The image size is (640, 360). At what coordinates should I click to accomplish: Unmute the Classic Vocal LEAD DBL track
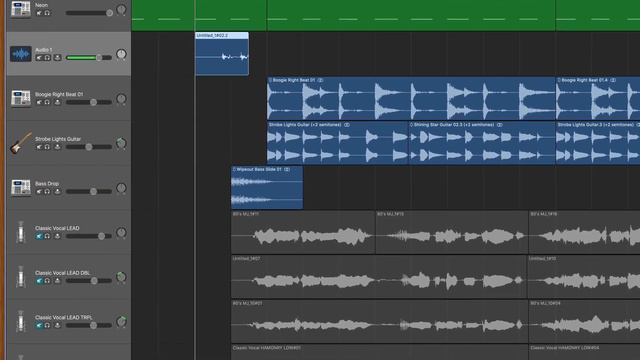point(39,280)
